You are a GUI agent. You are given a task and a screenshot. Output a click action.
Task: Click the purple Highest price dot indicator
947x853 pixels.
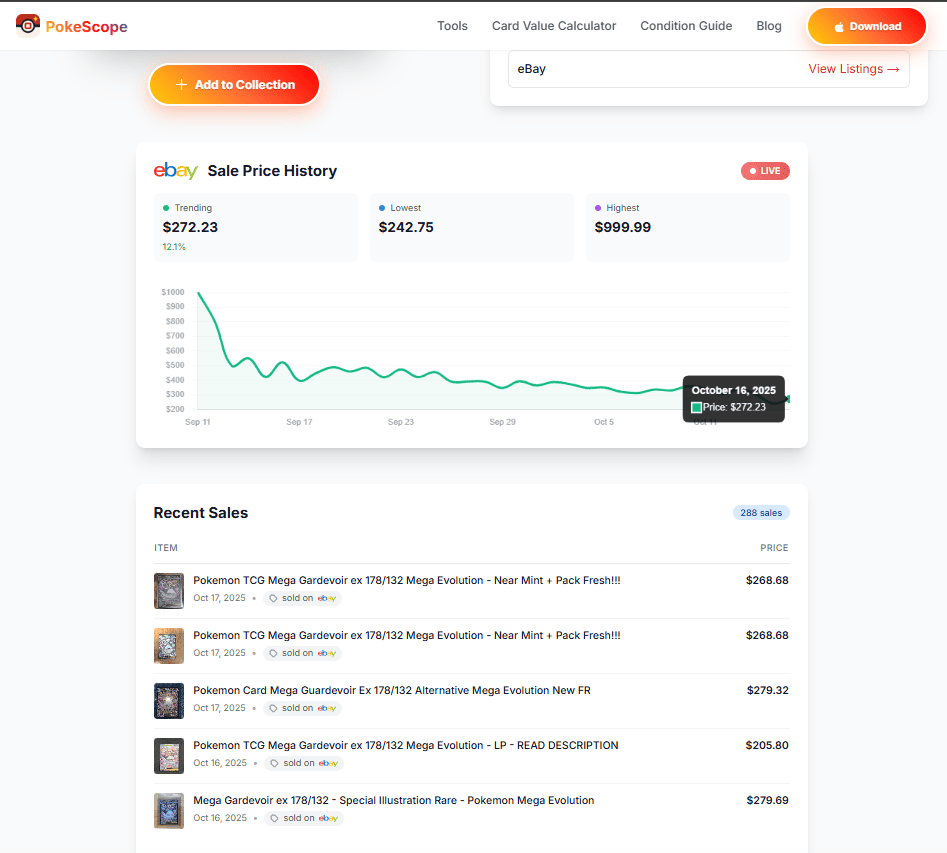click(x=598, y=207)
